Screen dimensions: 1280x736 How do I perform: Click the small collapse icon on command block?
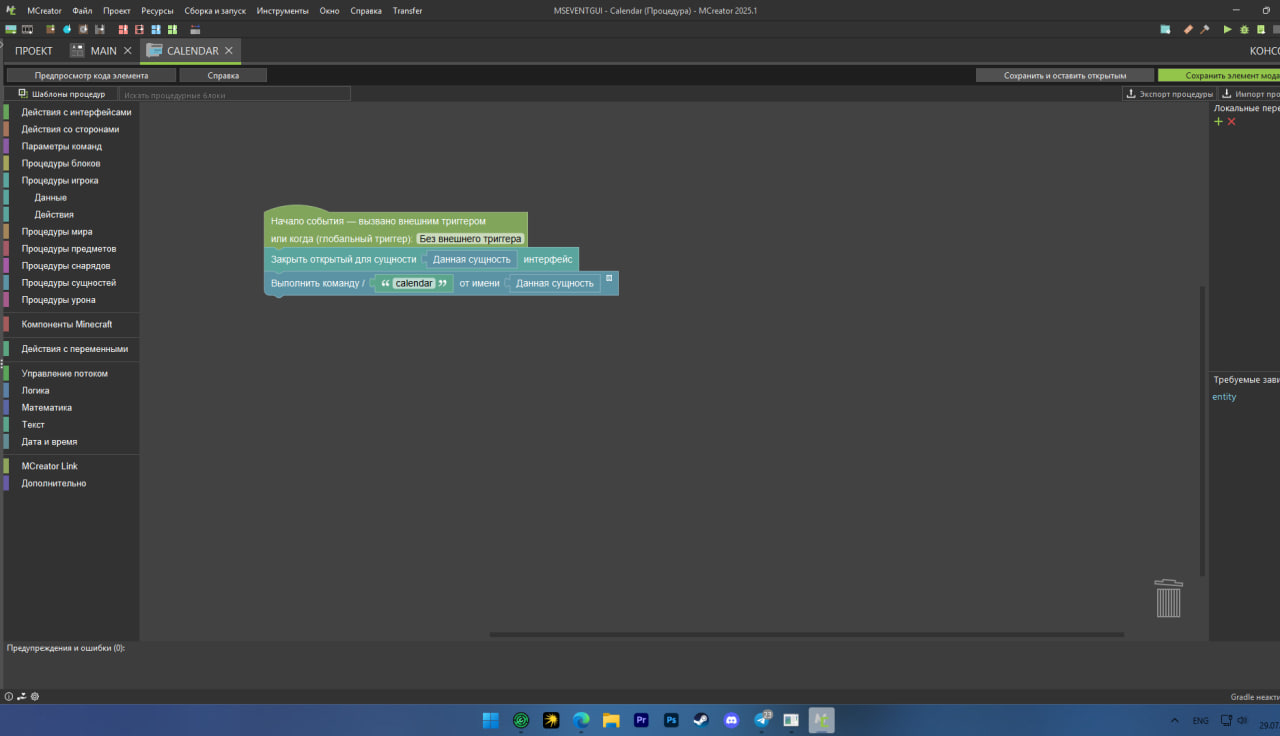(609, 277)
